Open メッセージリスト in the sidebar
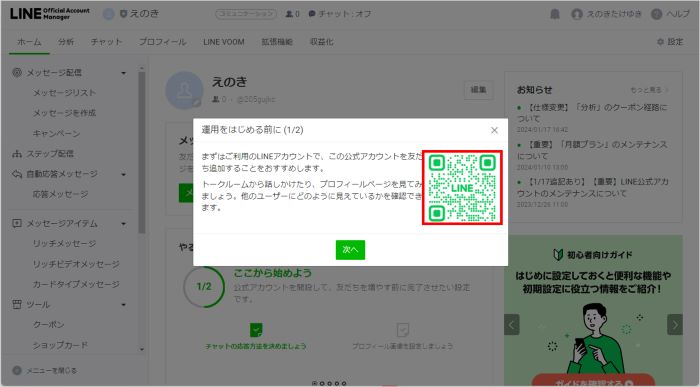700x387 pixels. coord(64,93)
